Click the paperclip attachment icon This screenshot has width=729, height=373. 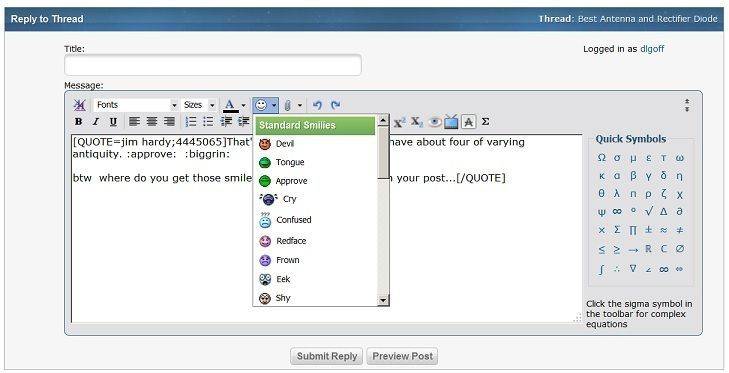click(x=288, y=106)
